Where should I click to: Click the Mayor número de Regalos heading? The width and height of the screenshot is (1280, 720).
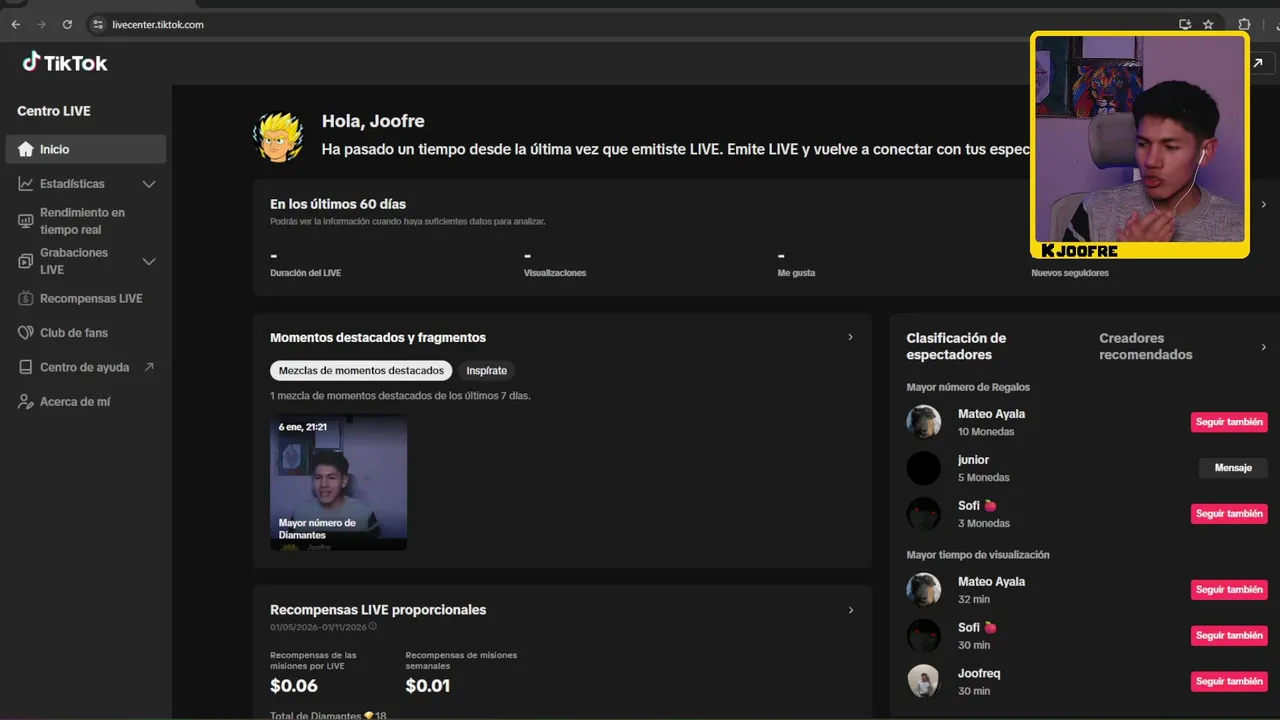click(x=968, y=387)
